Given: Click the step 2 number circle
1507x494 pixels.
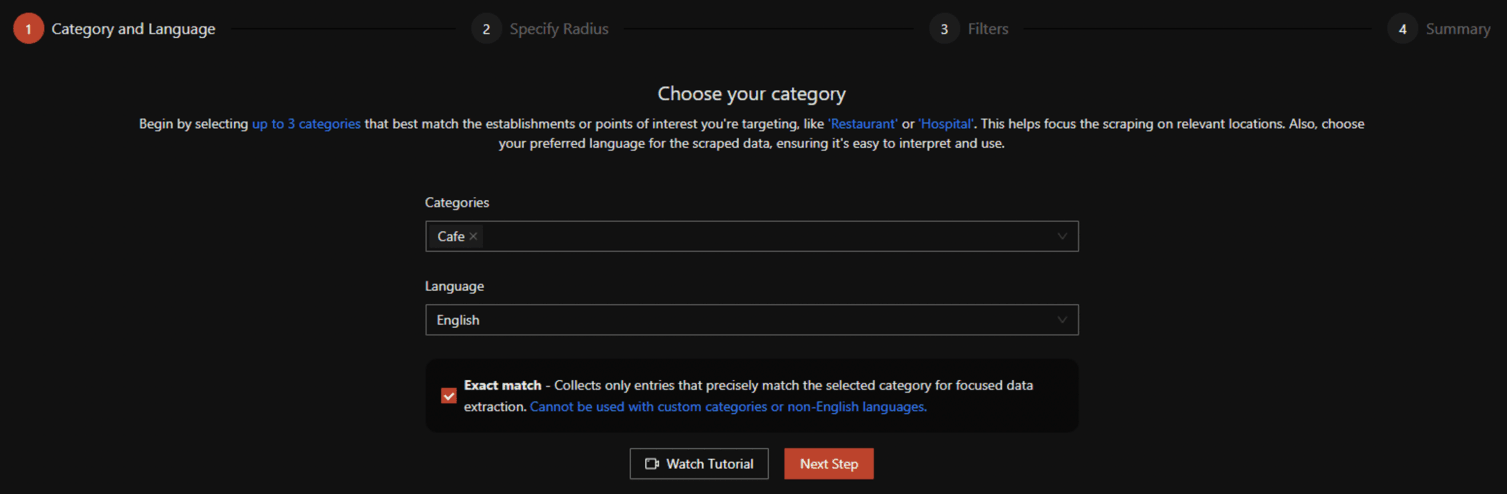Looking at the screenshot, I should click(486, 29).
